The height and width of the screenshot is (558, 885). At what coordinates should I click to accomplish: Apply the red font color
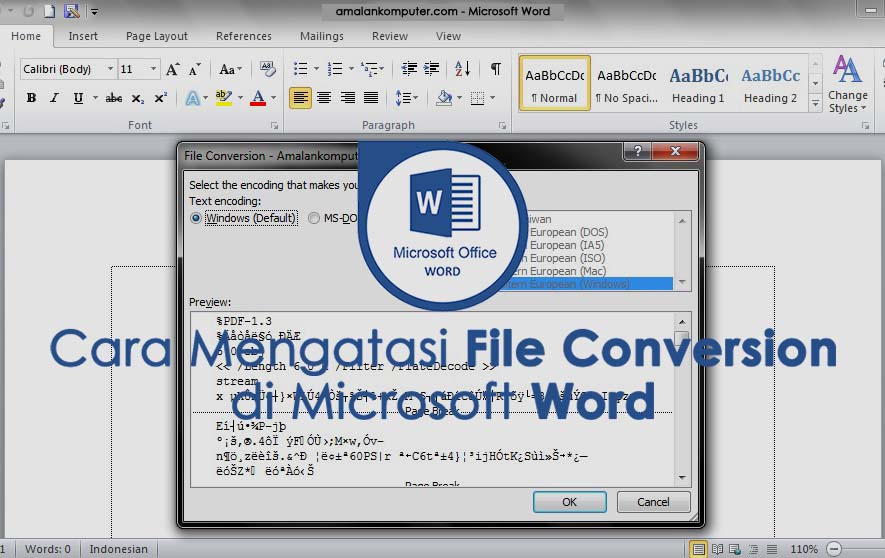point(258,98)
